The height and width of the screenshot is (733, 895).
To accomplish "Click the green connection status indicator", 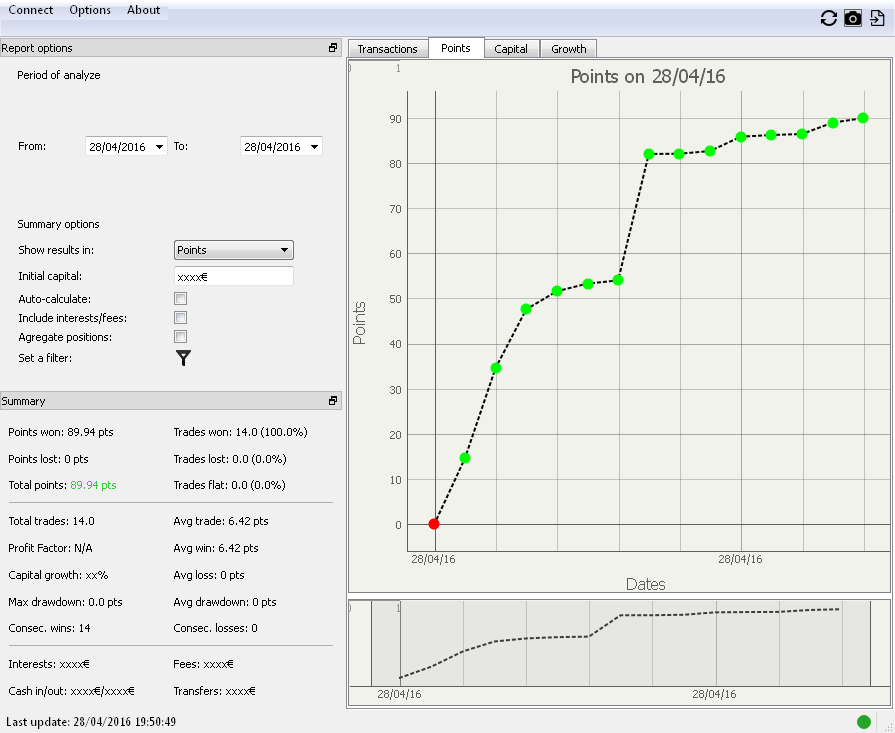I will tap(864, 721).
